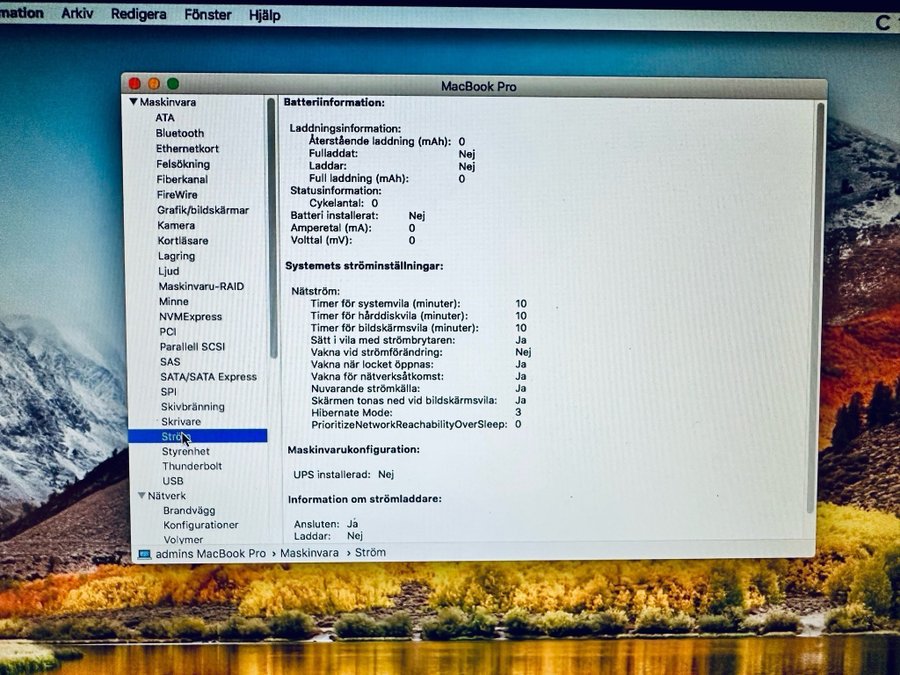The image size is (900, 675).
Task: Select Minne in the hardware list
Action: pyautogui.click(x=173, y=301)
